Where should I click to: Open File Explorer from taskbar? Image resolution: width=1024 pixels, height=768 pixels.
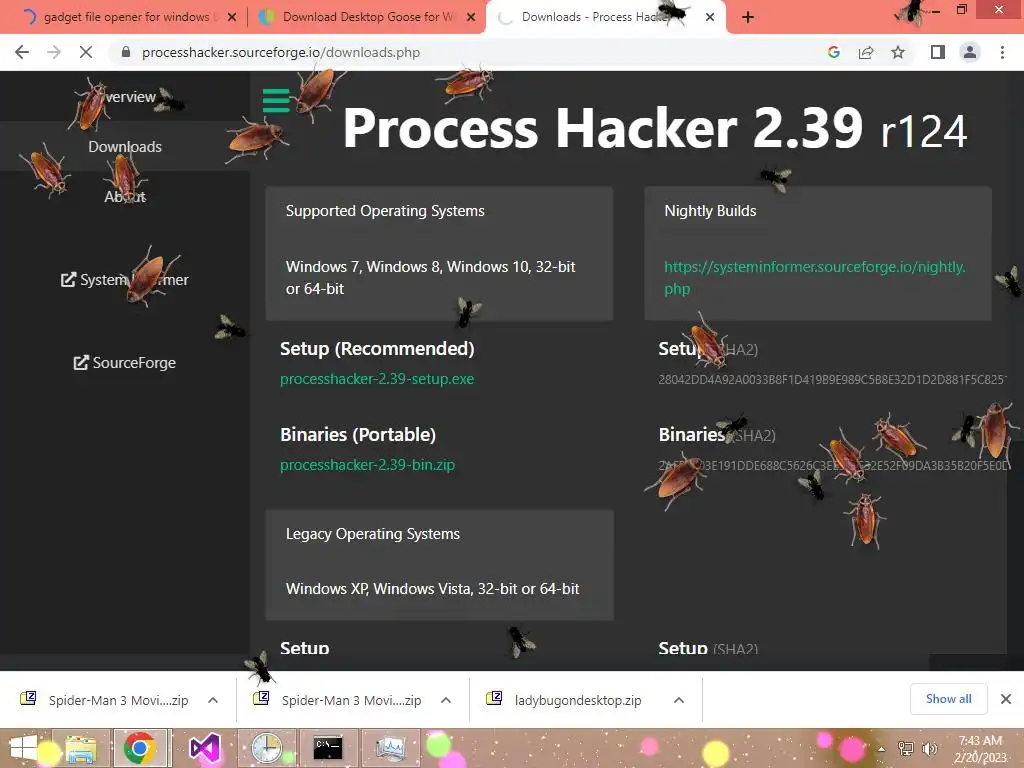coord(80,748)
